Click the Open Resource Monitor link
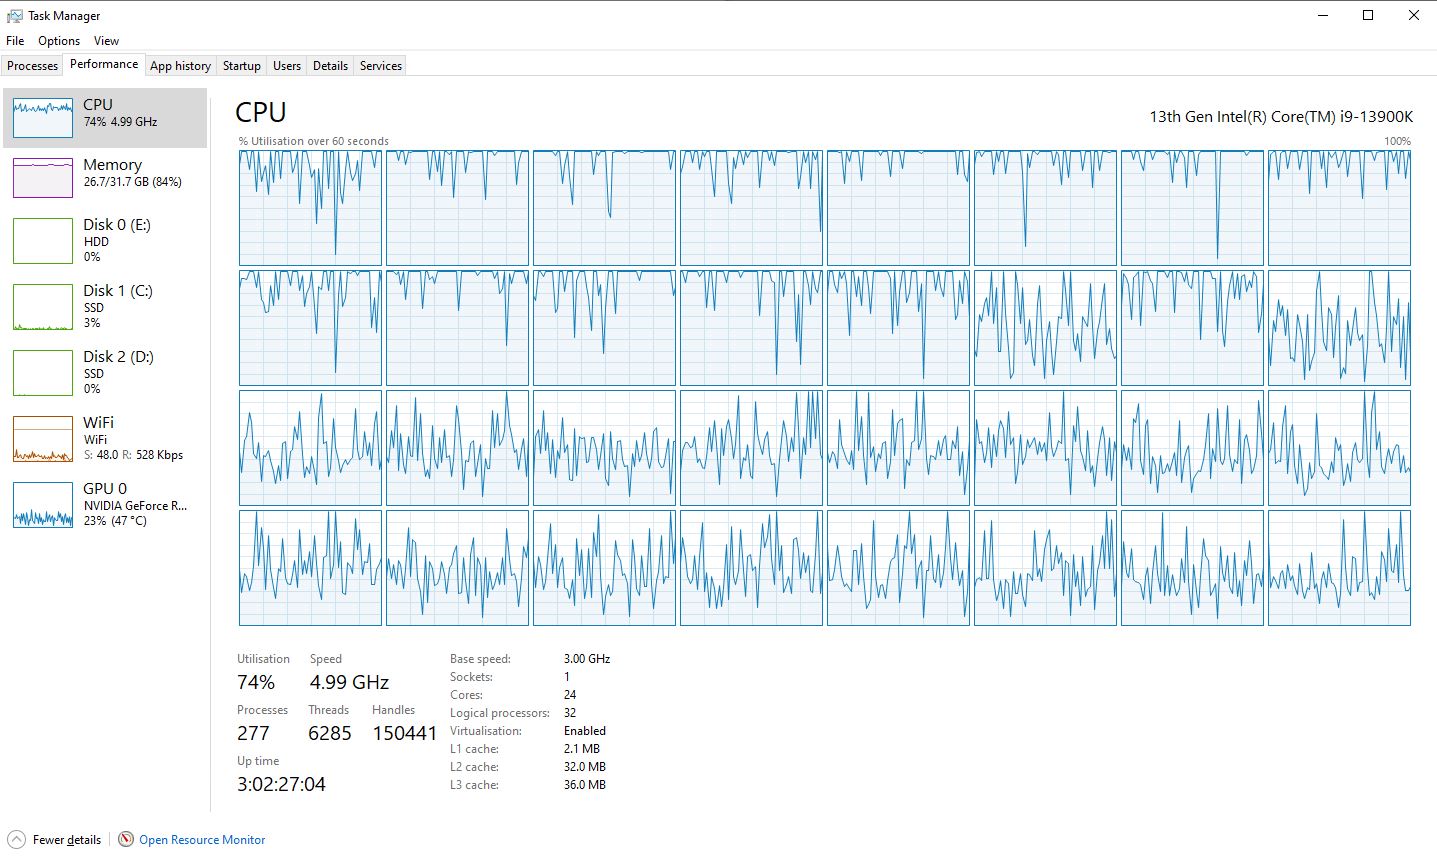1437x864 pixels. (x=202, y=840)
